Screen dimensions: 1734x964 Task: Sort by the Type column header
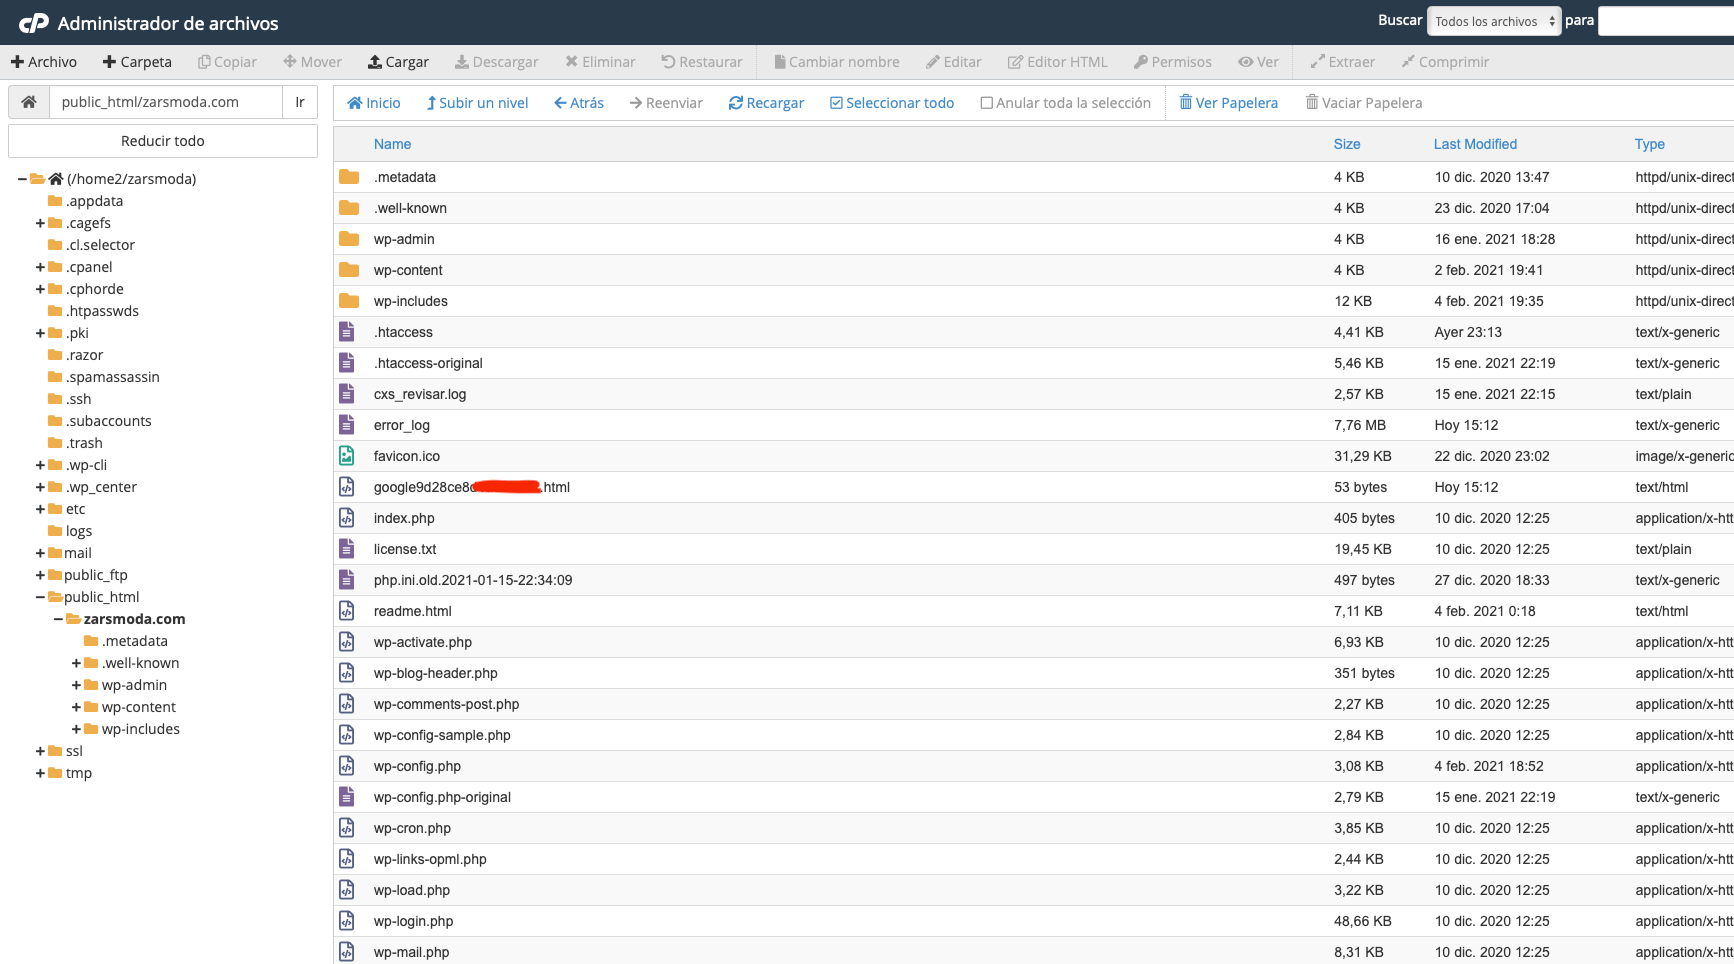(1650, 144)
